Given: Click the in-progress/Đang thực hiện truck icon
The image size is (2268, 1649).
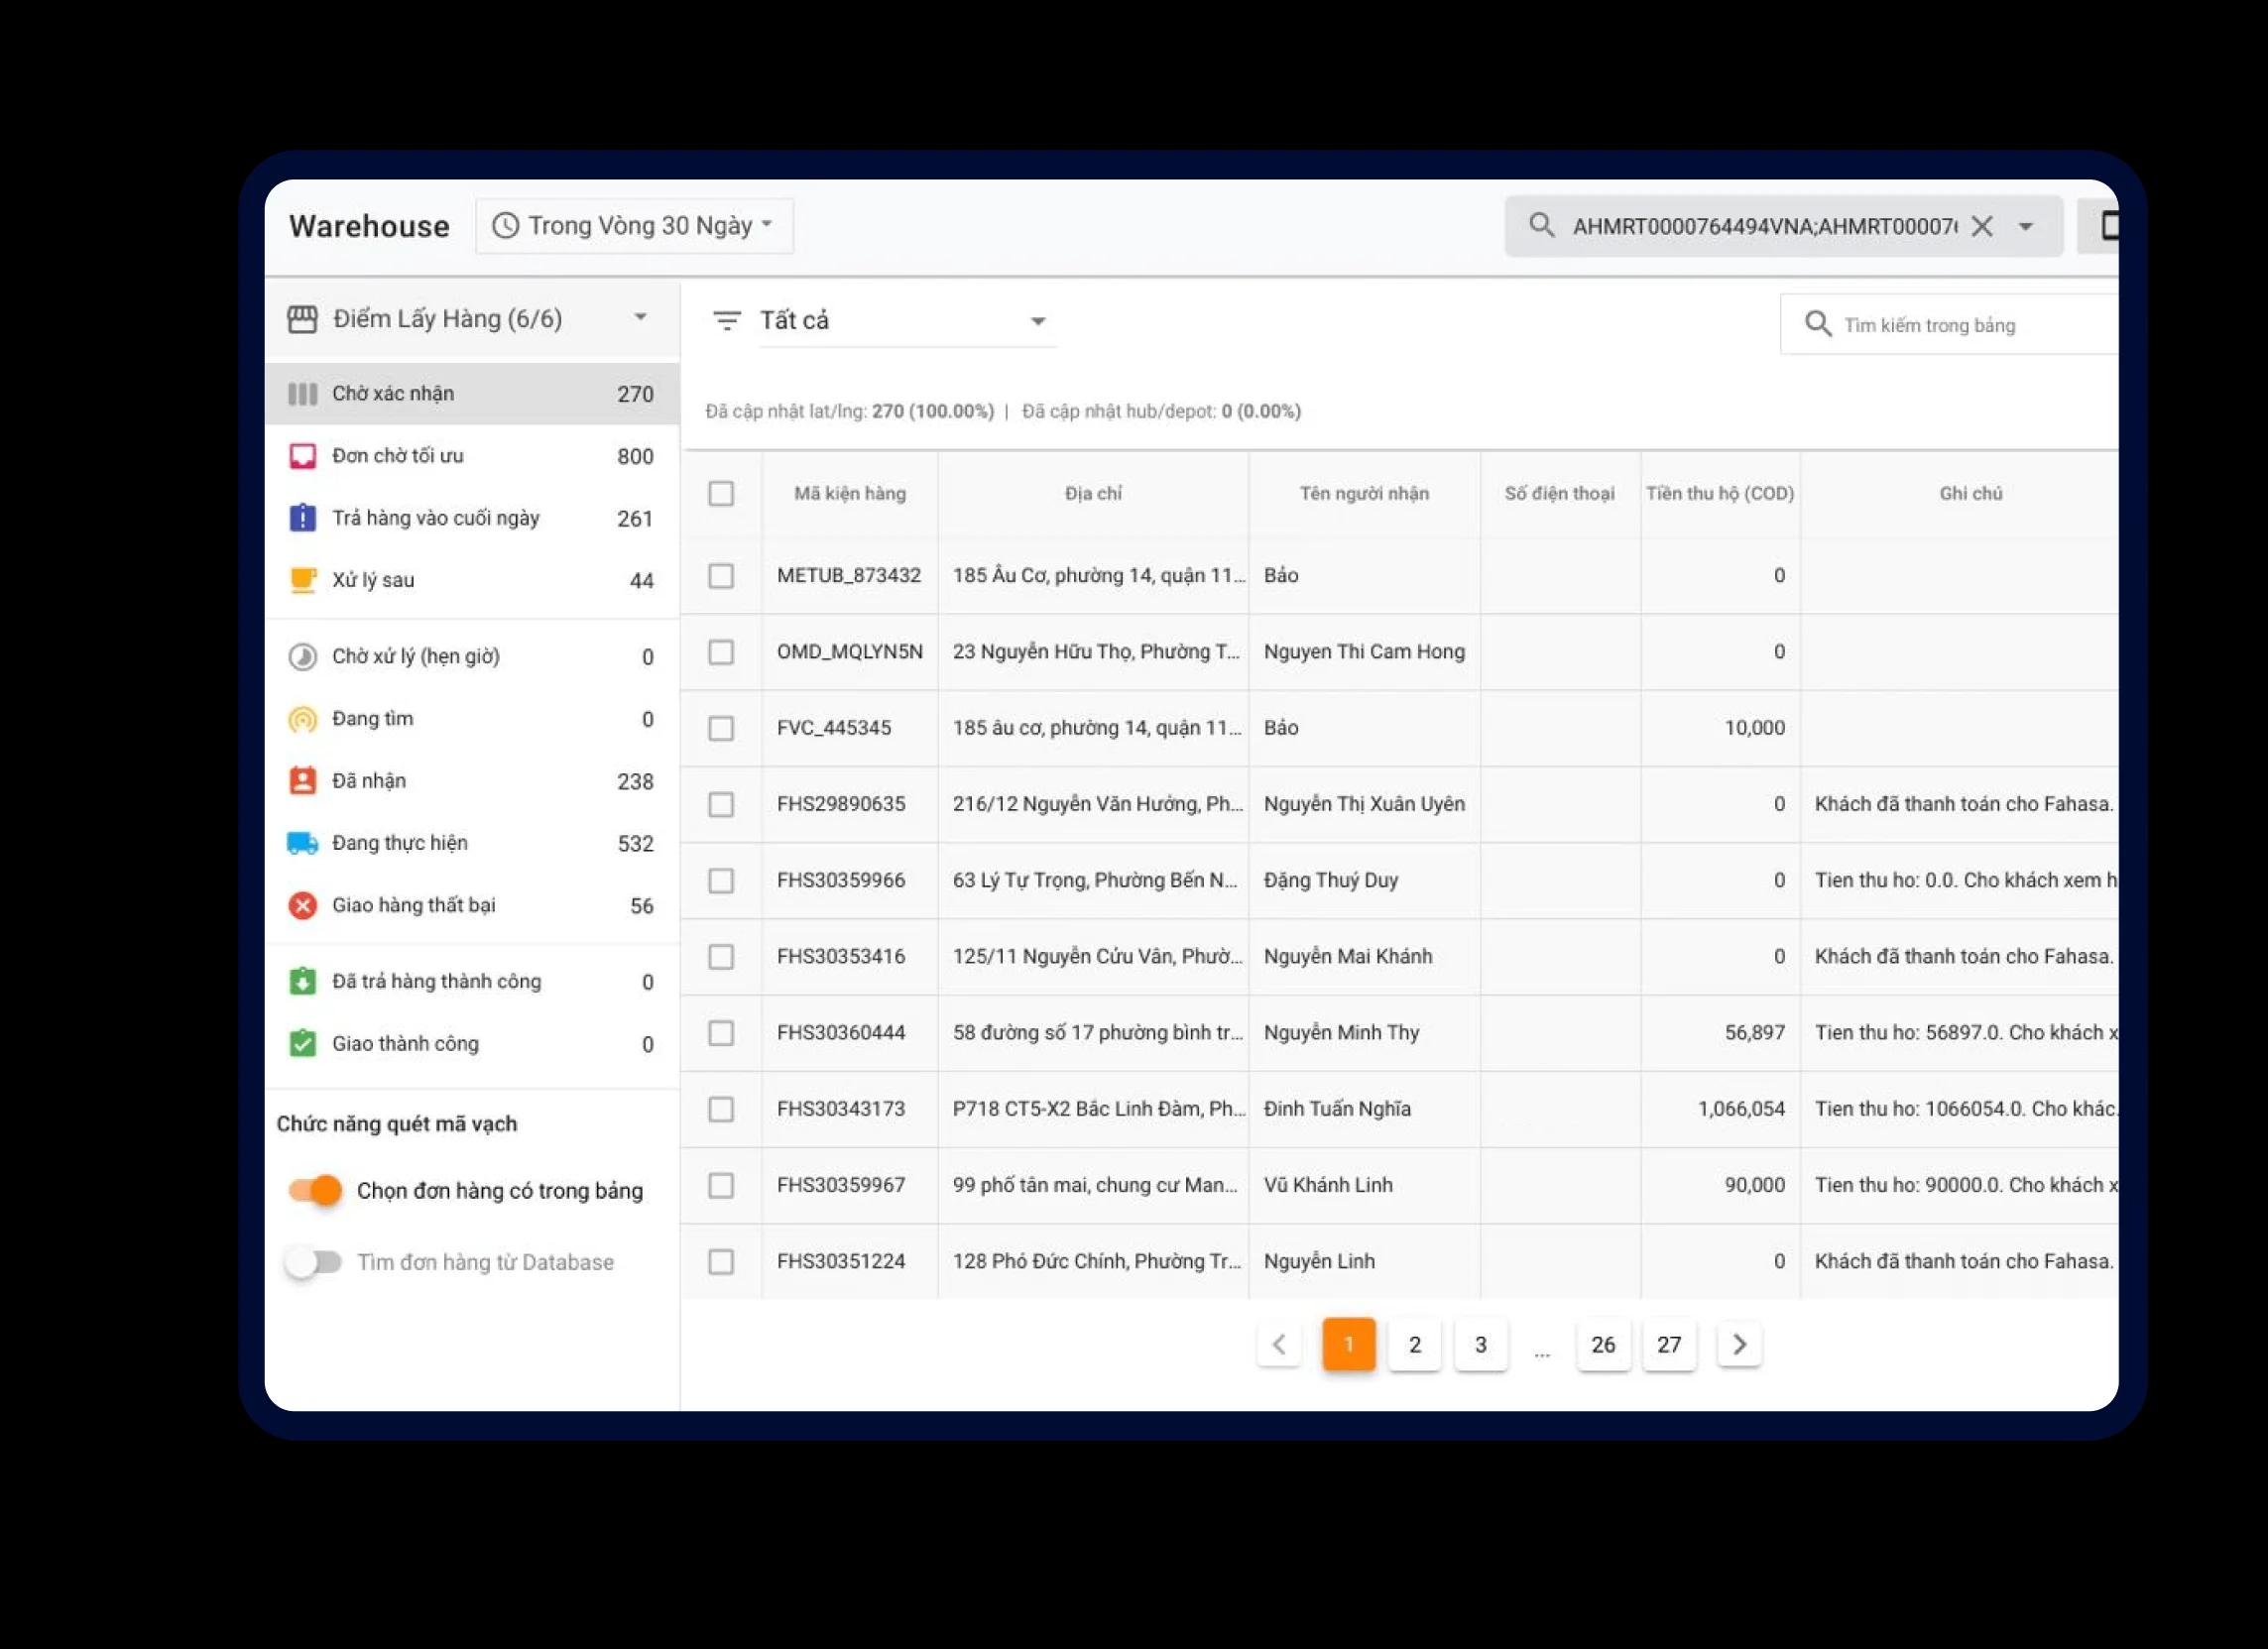Looking at the screenshot, I should point(299,841).
